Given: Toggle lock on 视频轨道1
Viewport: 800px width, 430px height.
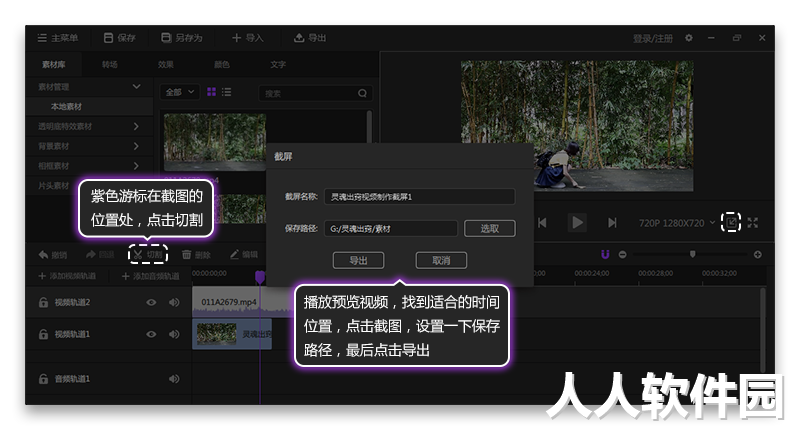Looking at the screenshot, I should tap(43, 335).
